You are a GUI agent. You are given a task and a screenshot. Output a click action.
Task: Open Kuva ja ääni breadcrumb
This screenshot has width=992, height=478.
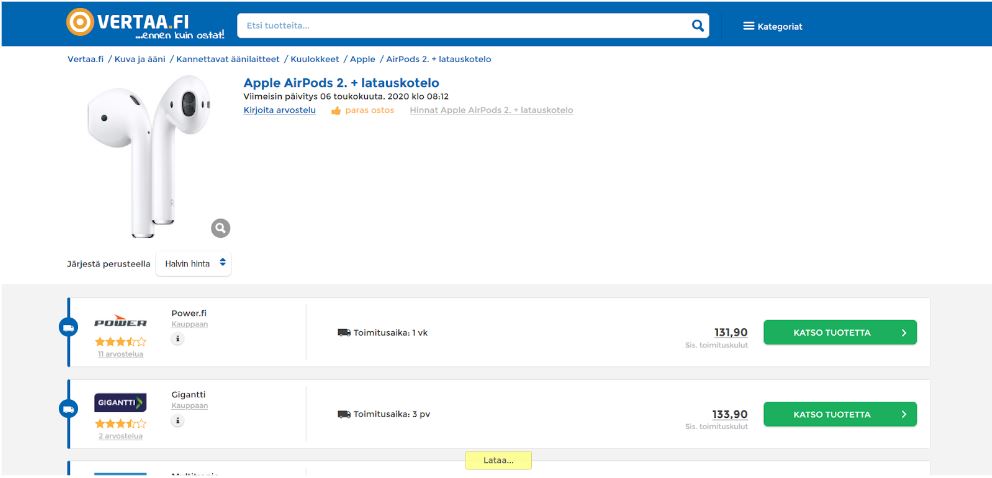click(140, 59)
